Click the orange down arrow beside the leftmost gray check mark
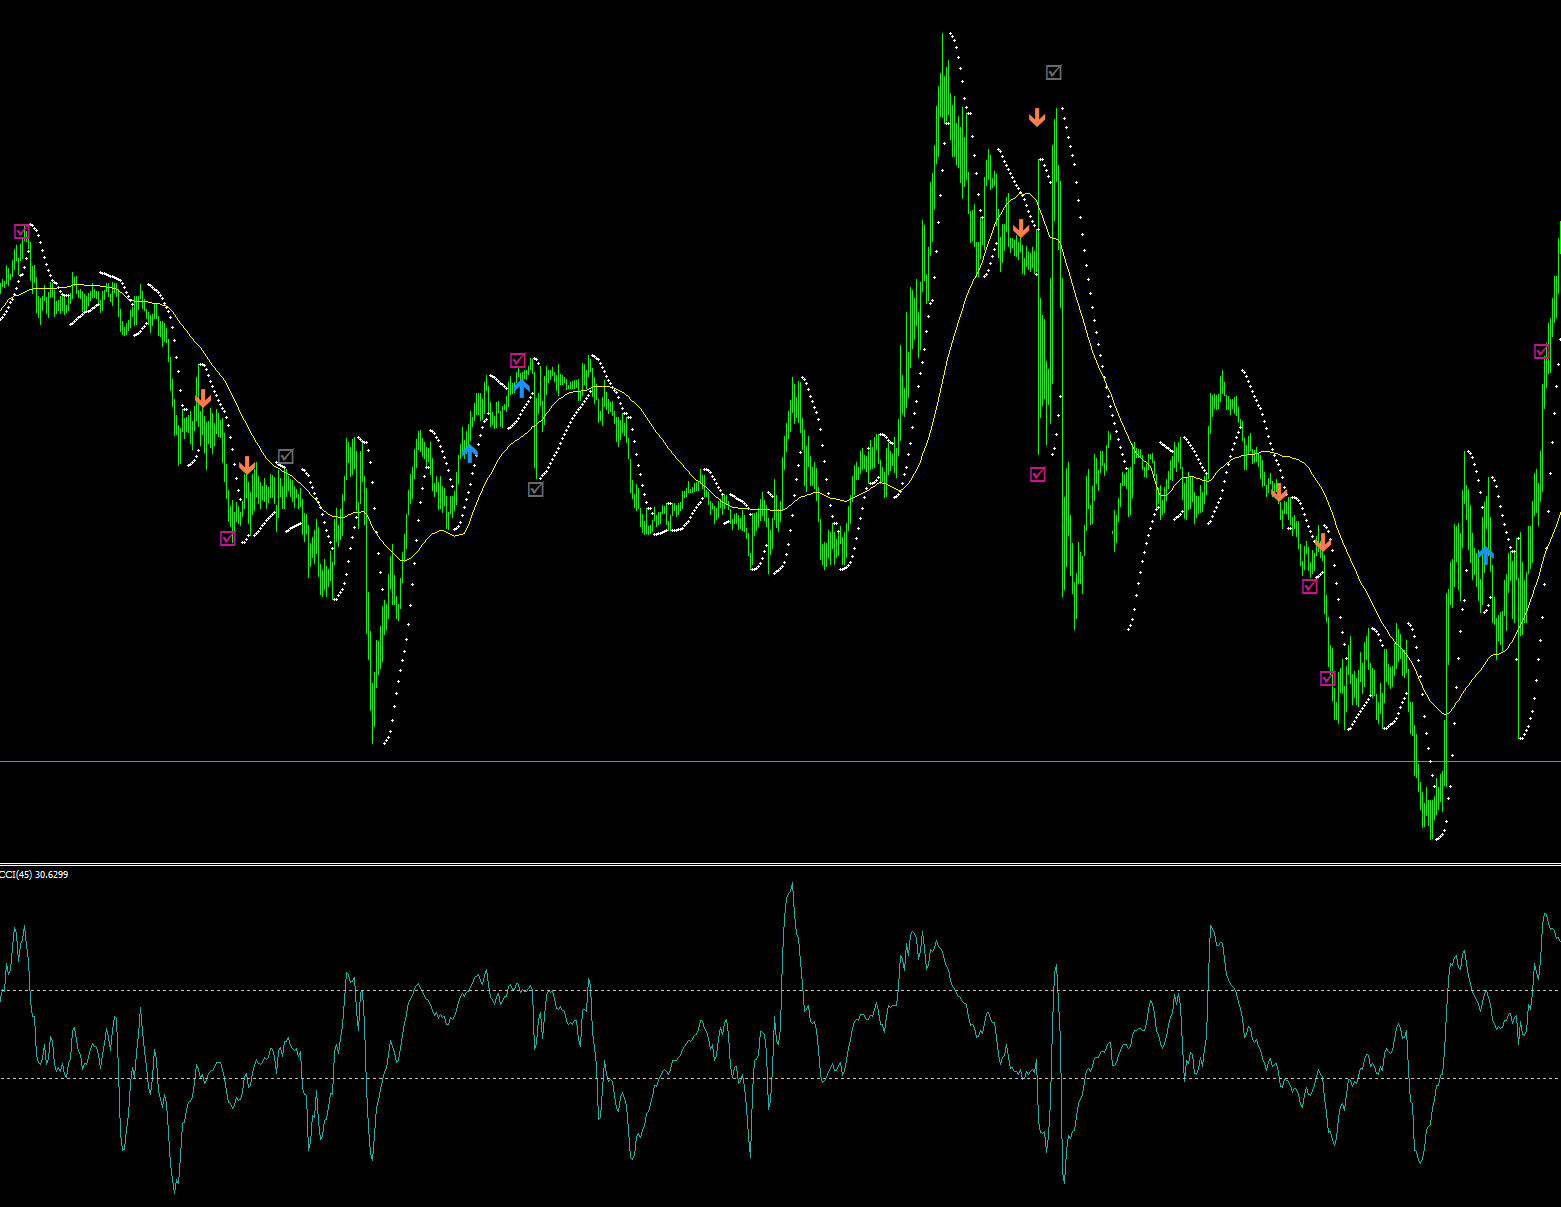 pyautogui.click(x=247, y=465)
